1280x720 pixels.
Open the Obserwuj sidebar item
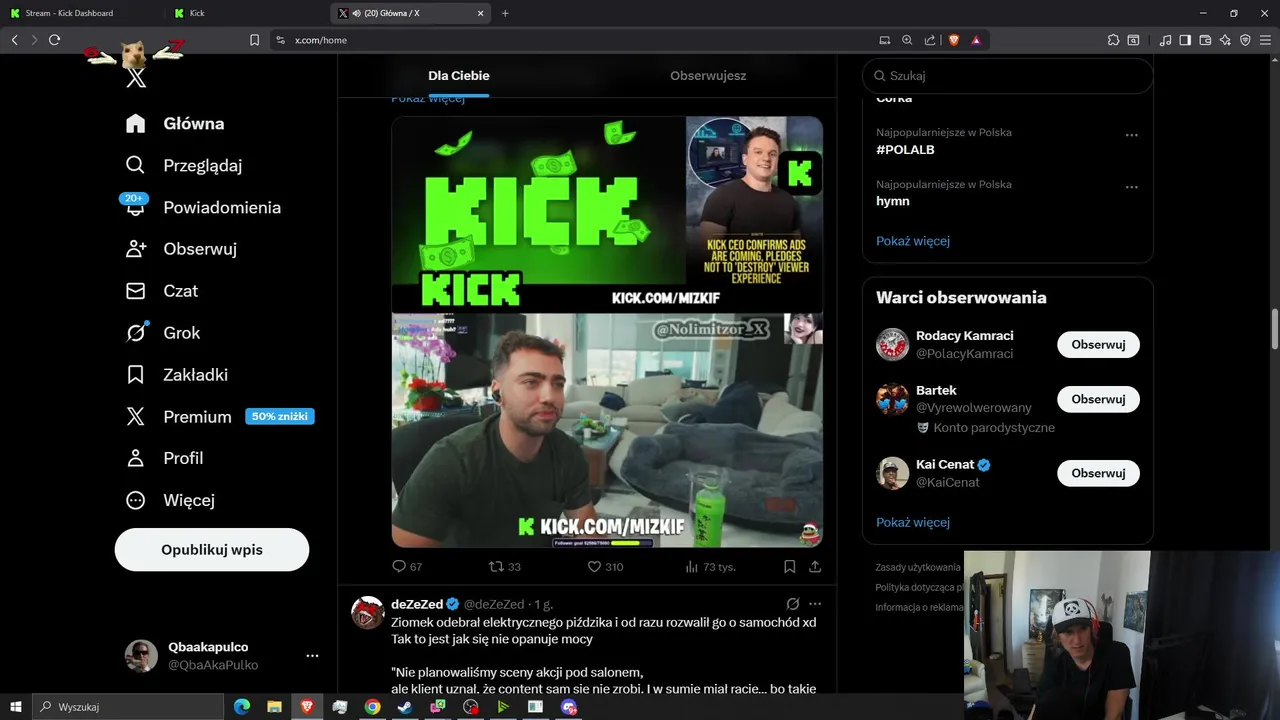click(x=181, y=249)
